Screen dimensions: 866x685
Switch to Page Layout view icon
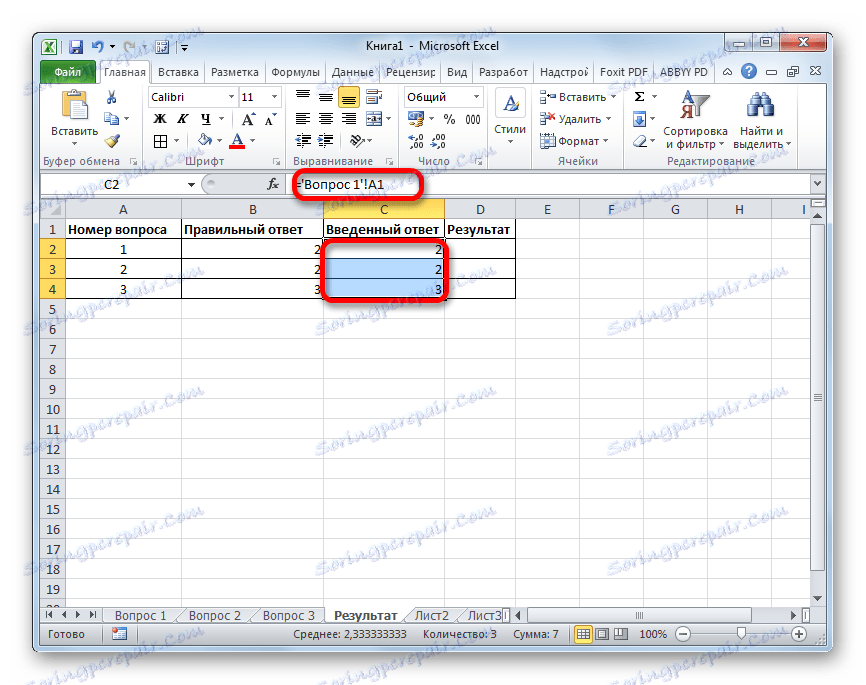coord(602,634)
